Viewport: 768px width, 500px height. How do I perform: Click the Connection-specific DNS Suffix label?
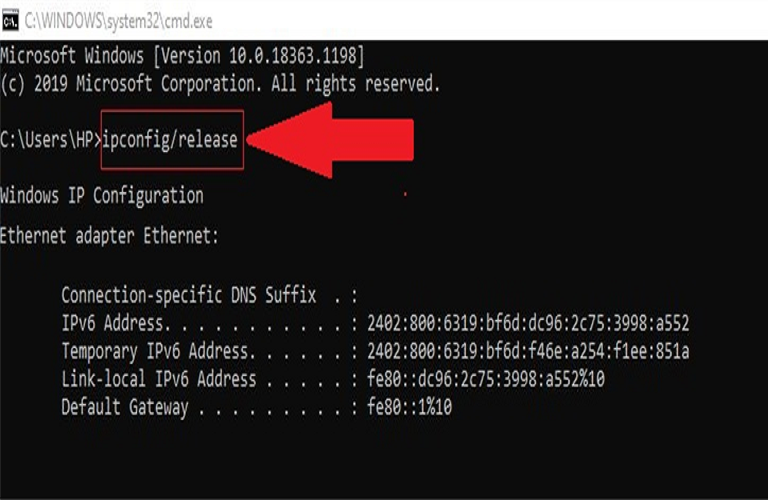point(188,295)
